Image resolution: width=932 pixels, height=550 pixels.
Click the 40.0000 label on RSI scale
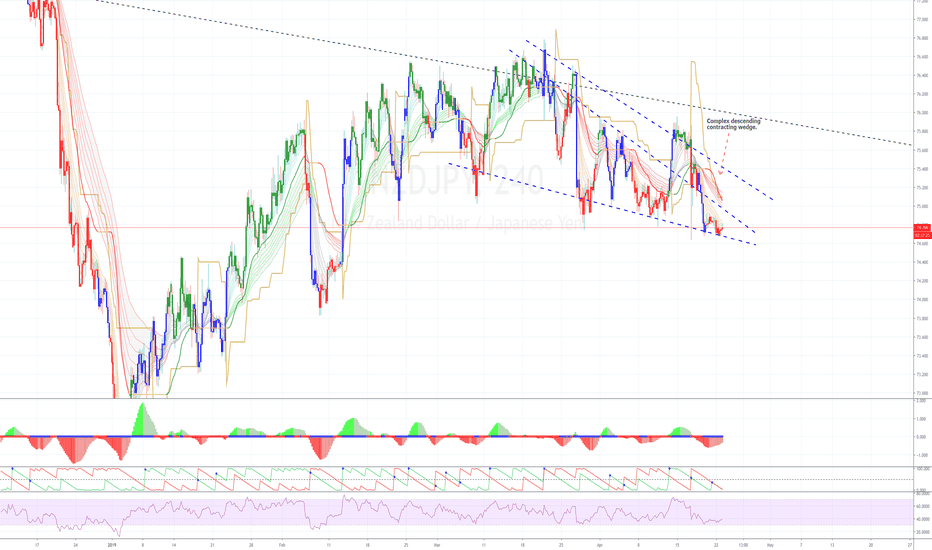923,519
